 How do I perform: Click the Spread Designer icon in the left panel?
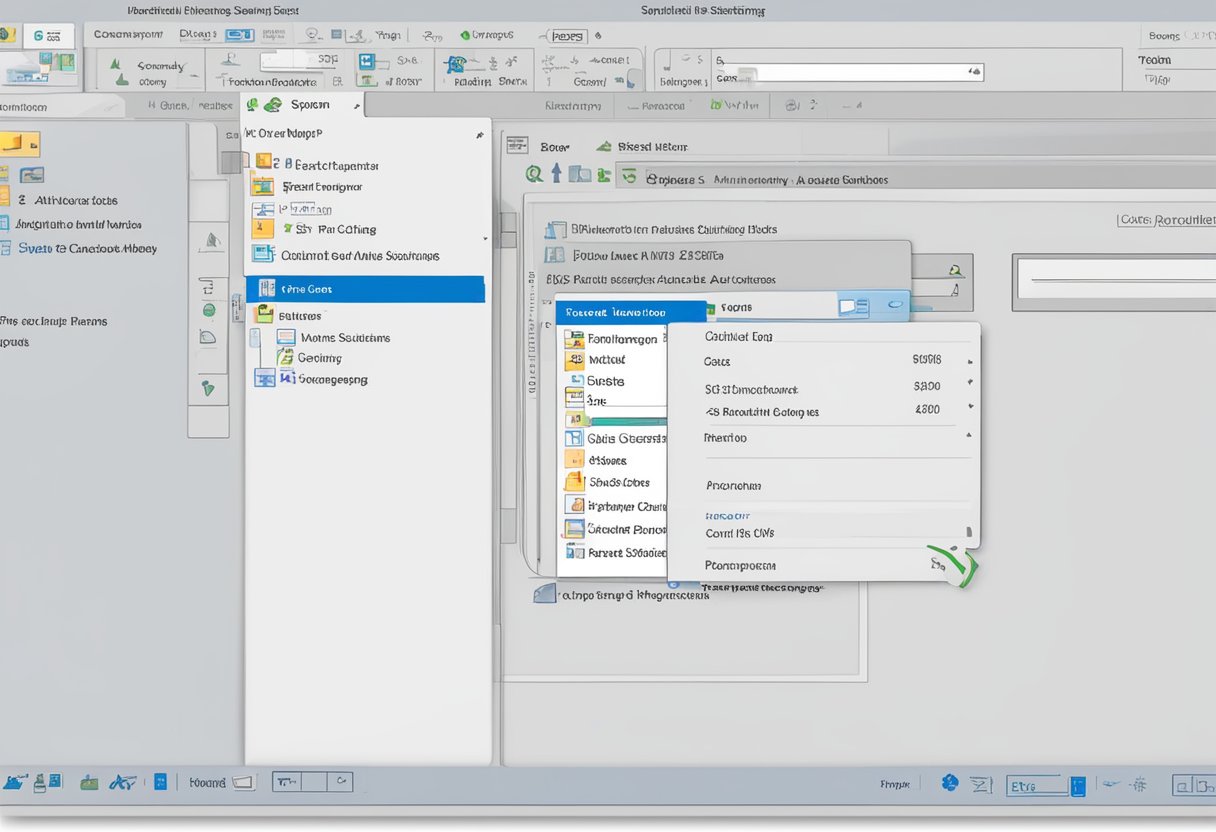tap(263, 186)
